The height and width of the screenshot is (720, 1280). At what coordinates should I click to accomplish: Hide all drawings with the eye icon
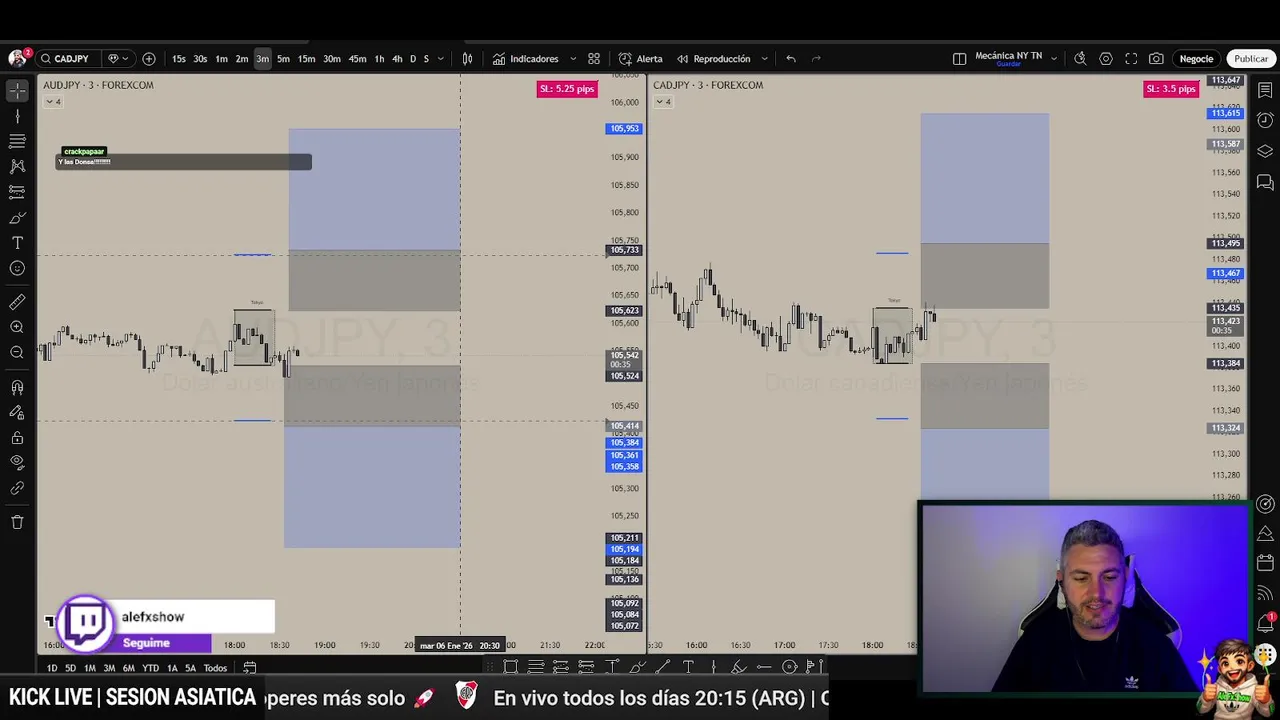click(x=17, y=462)
